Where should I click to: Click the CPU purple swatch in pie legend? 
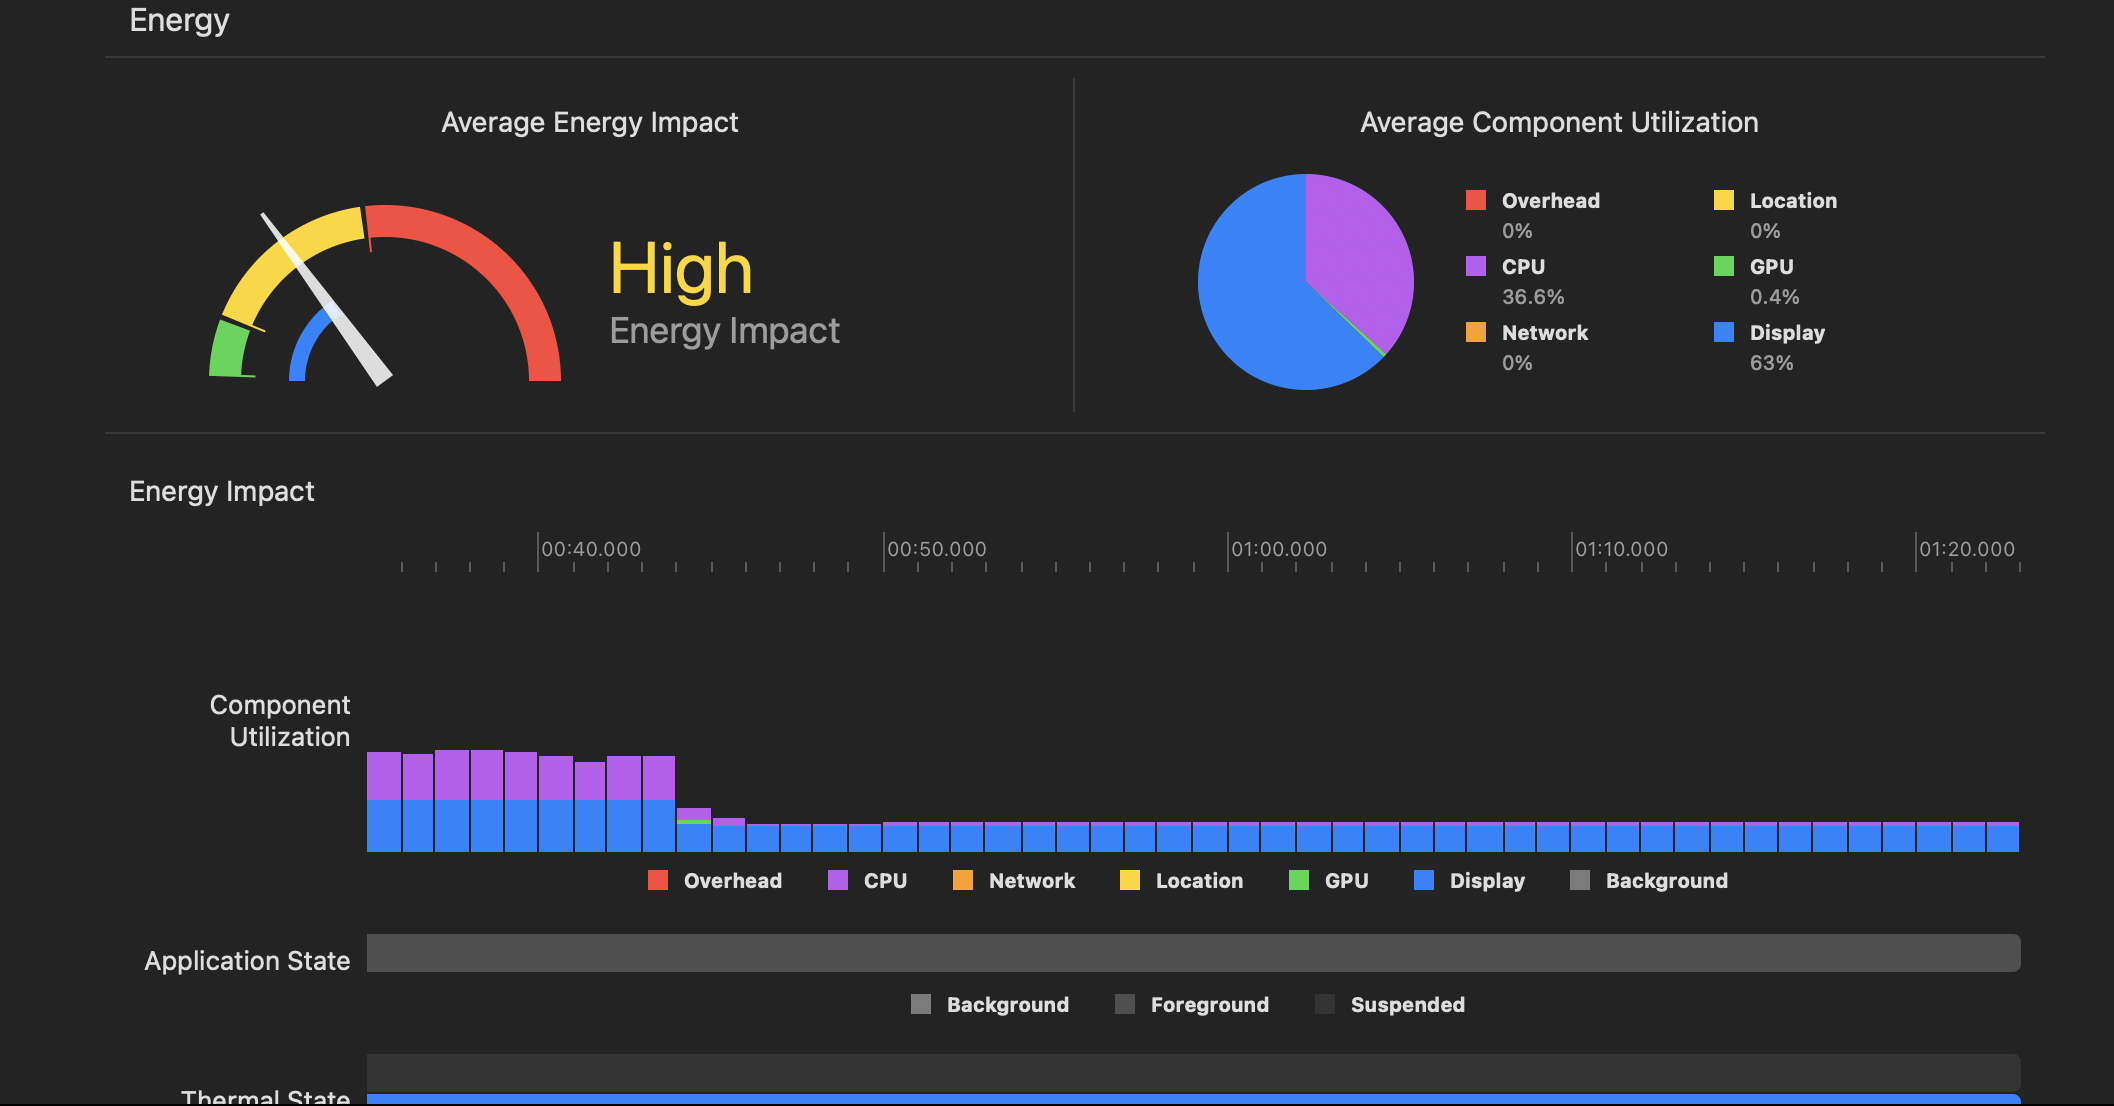coord(1475,266)
